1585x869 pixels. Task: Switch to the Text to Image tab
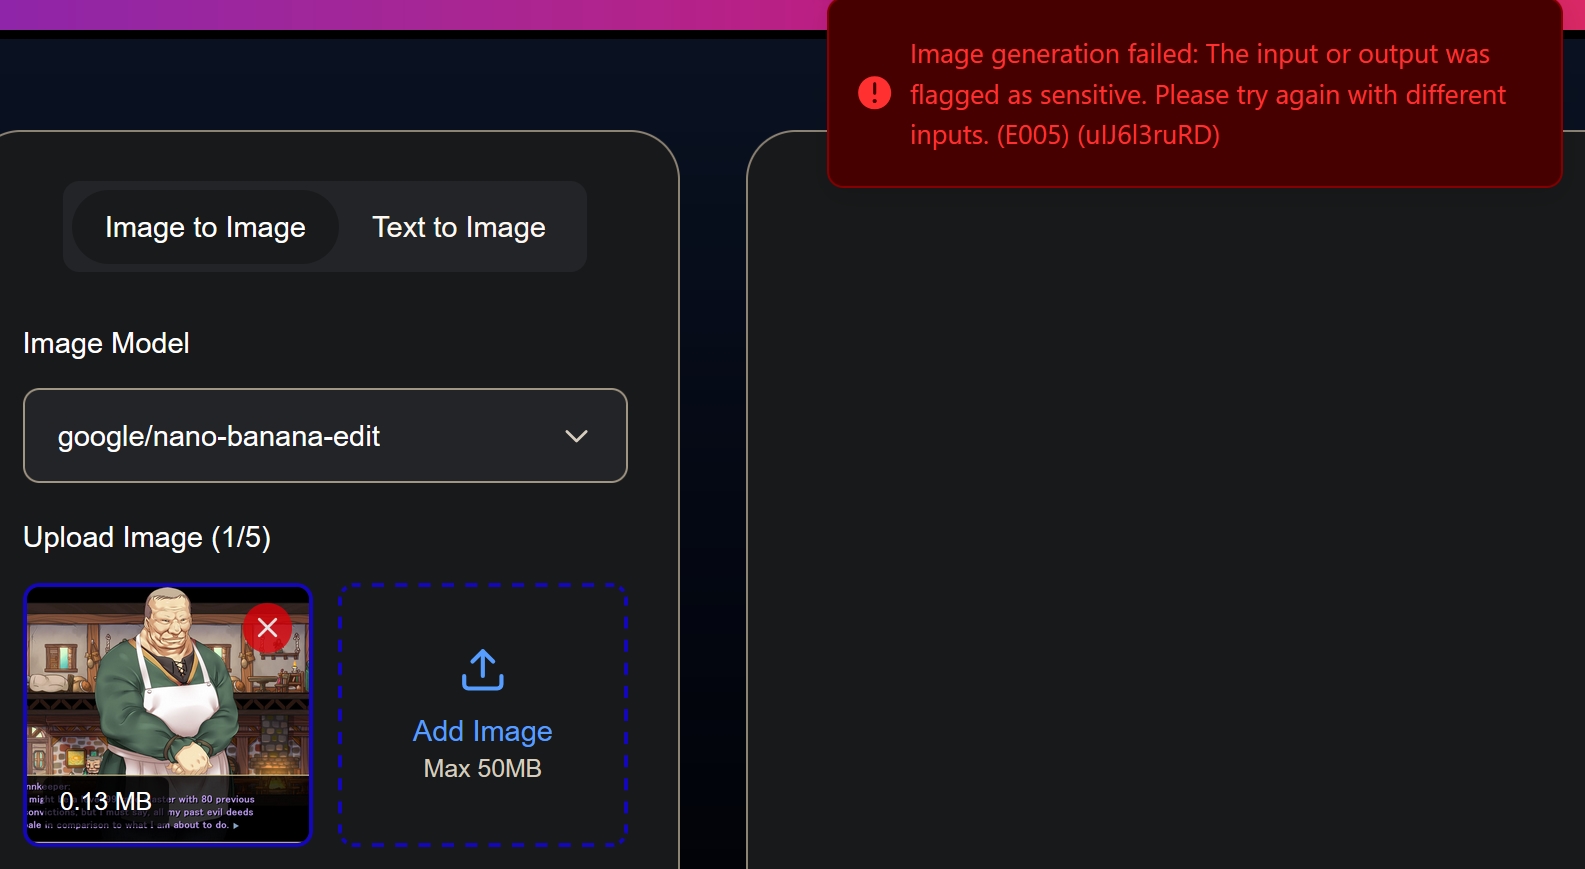tap(459, 227)
